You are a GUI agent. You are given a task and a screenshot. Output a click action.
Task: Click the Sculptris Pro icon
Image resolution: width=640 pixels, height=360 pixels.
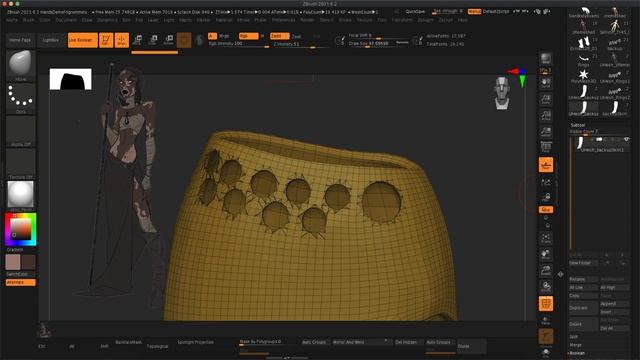[x=200, y=40]
